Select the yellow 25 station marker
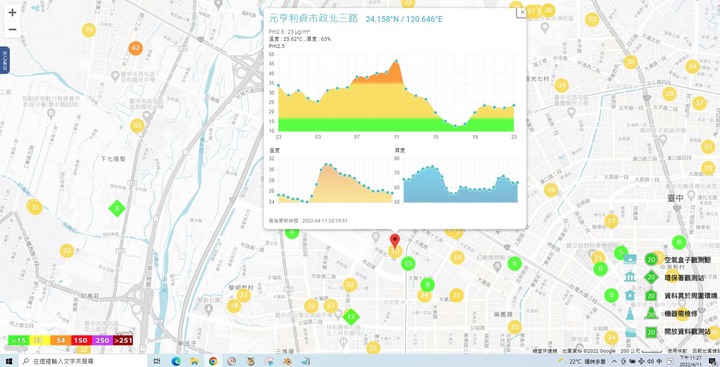Image resolution: width=720 pixels, height=367 pixels. 514,327
